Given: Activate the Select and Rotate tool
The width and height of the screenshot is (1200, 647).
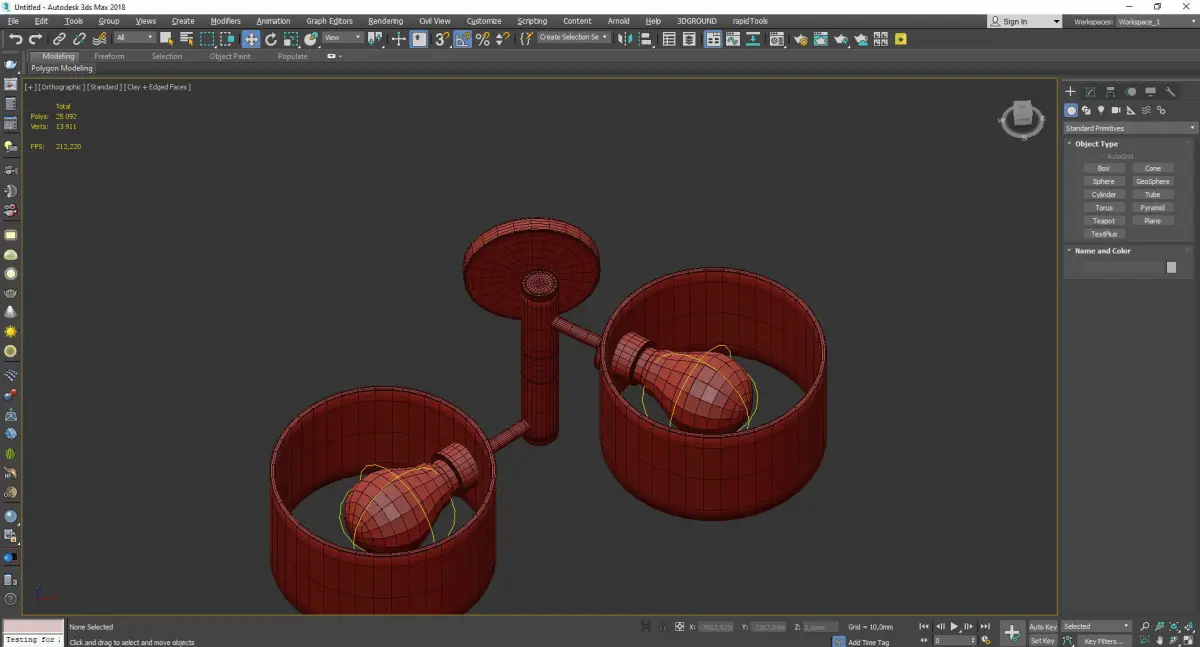Looking at the screenshot, I should pos(271,39).
